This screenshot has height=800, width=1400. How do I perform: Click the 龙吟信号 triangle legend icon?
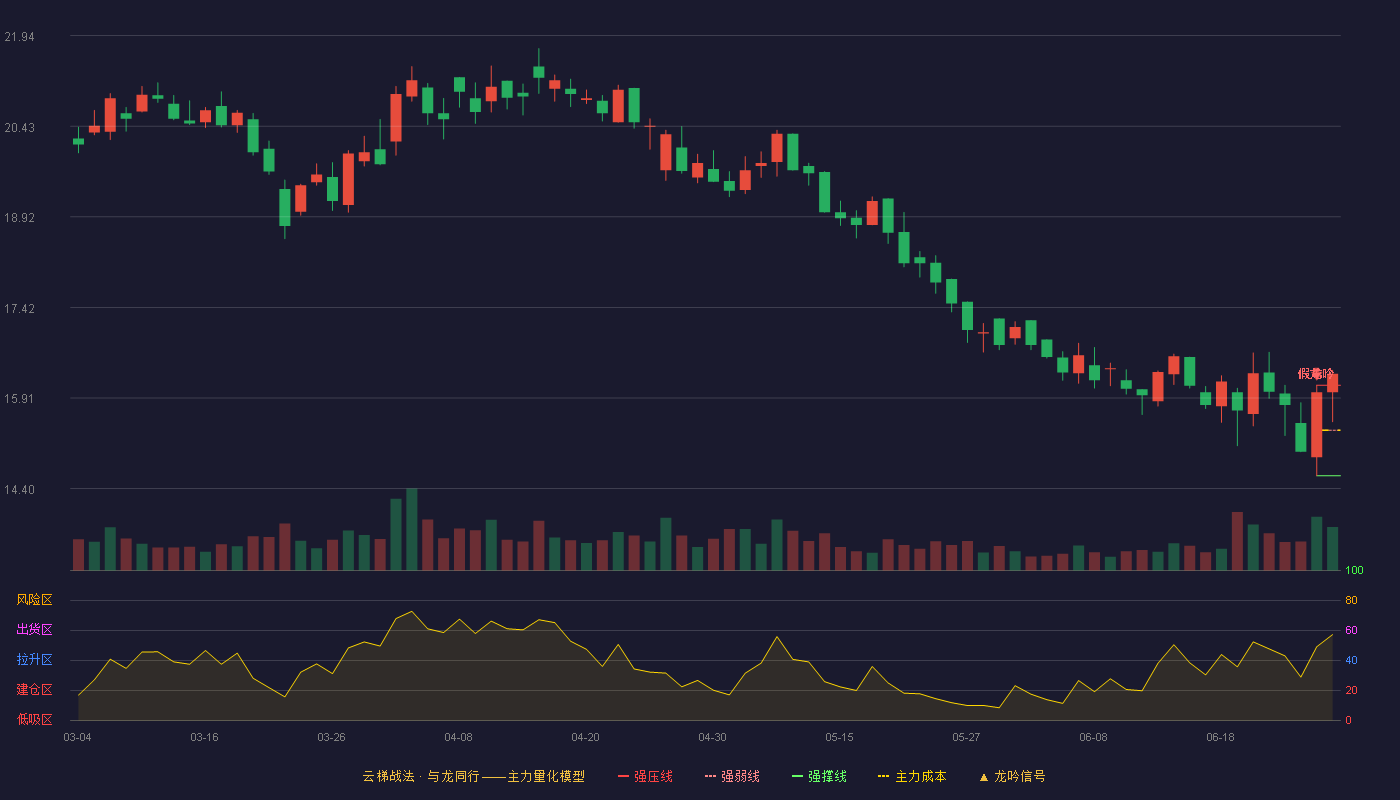[x=984, y=777]
